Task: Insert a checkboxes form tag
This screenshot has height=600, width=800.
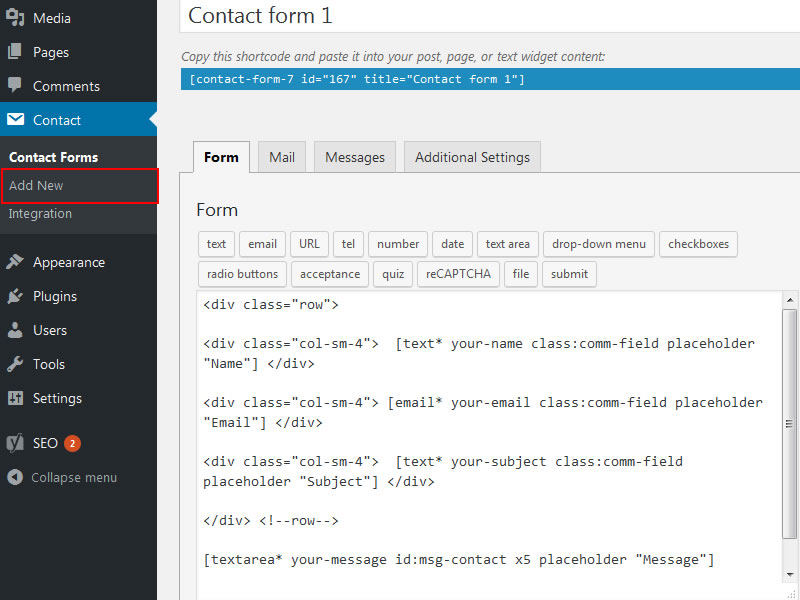Action: coord(698,244)
